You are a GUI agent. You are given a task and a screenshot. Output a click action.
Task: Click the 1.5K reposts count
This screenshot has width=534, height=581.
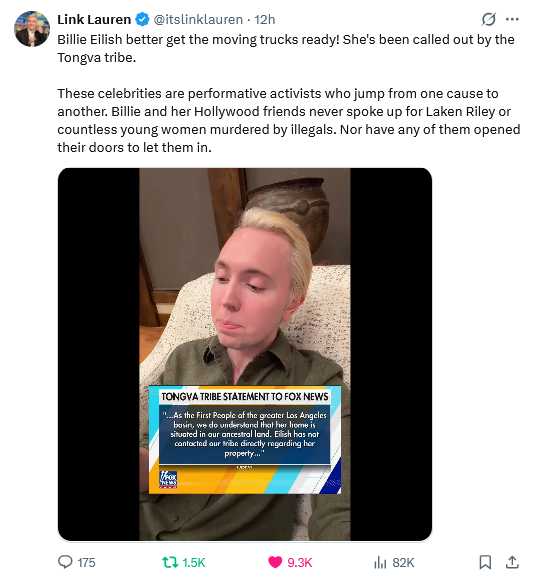[x=193, y=562]
